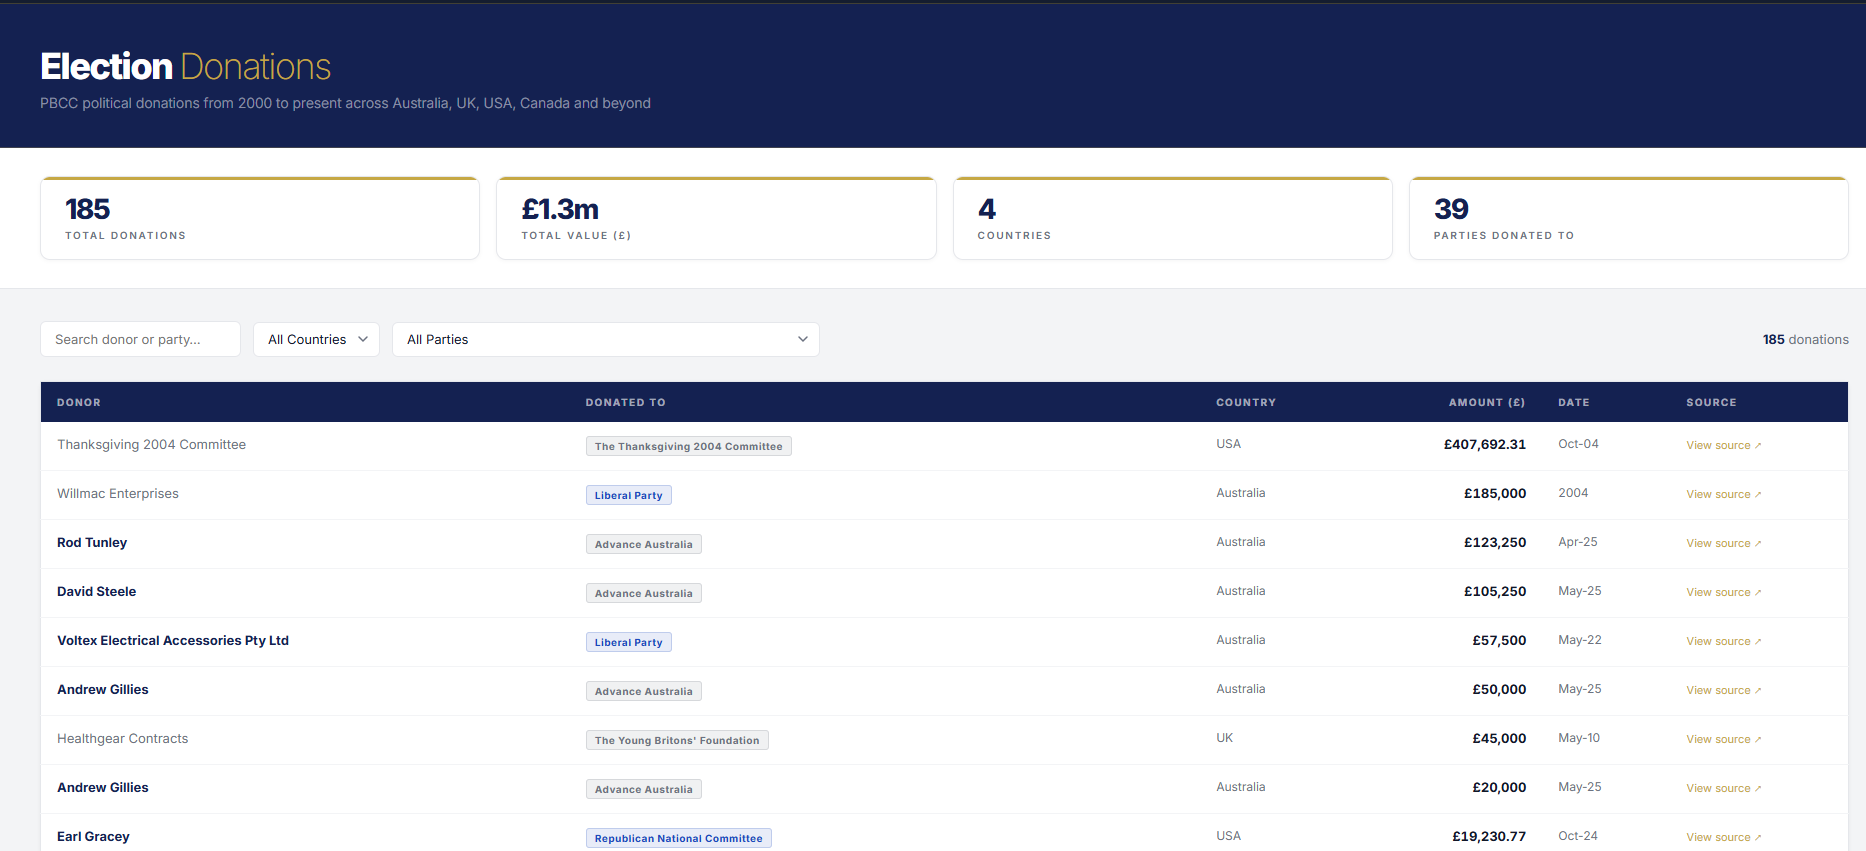Click the Advance Australia tag for David Steele
Image resolution: width=1866 pixels, height=851 pixels.
643,593
